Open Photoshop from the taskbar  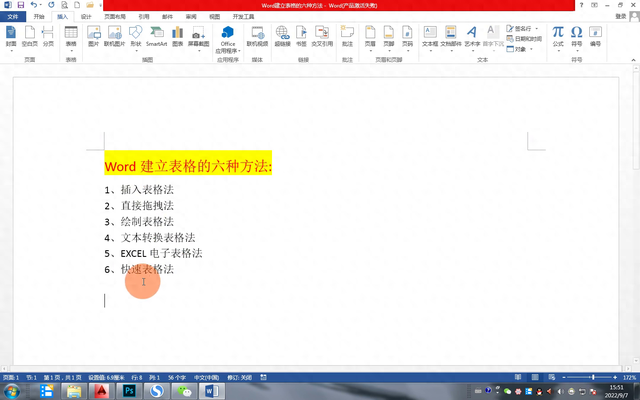pos(129,391)
